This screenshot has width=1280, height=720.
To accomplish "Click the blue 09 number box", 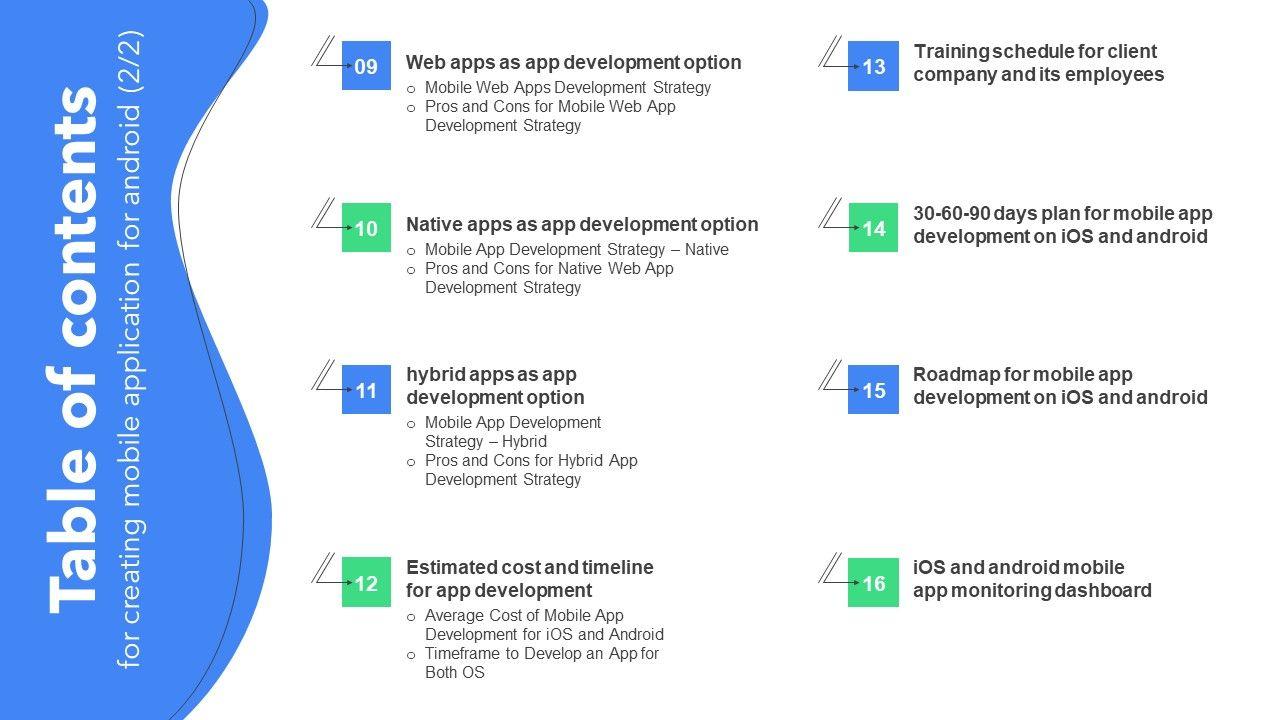I will coord(366,66).
